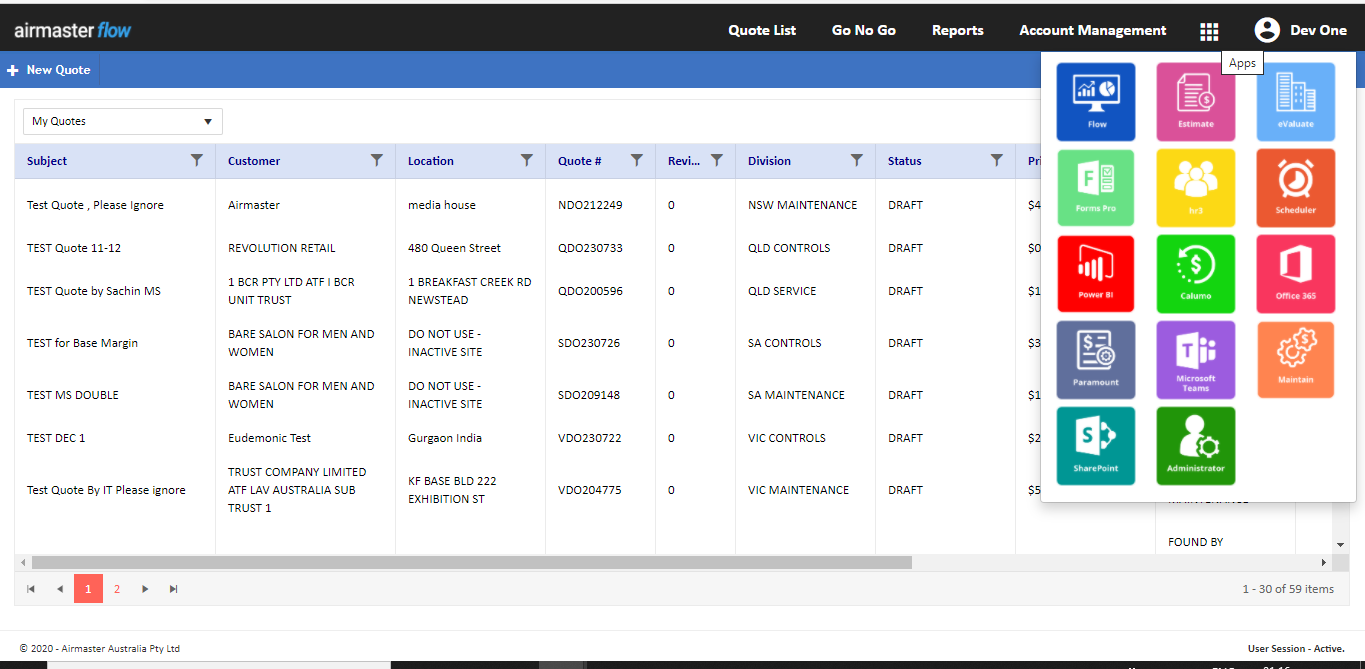Select page 1 in pager

click(88, 589)
